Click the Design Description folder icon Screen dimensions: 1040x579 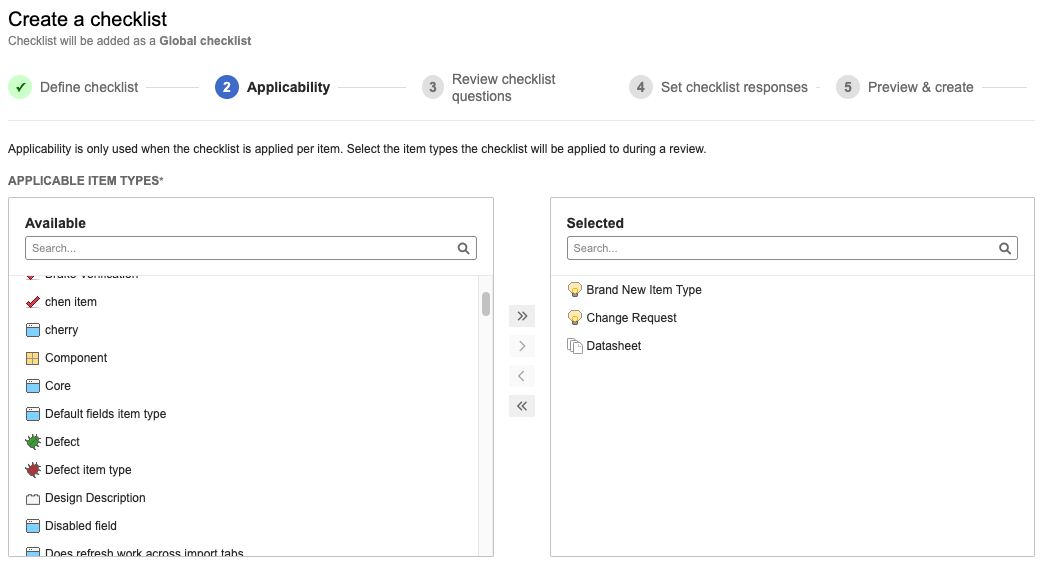pos(32,498)
